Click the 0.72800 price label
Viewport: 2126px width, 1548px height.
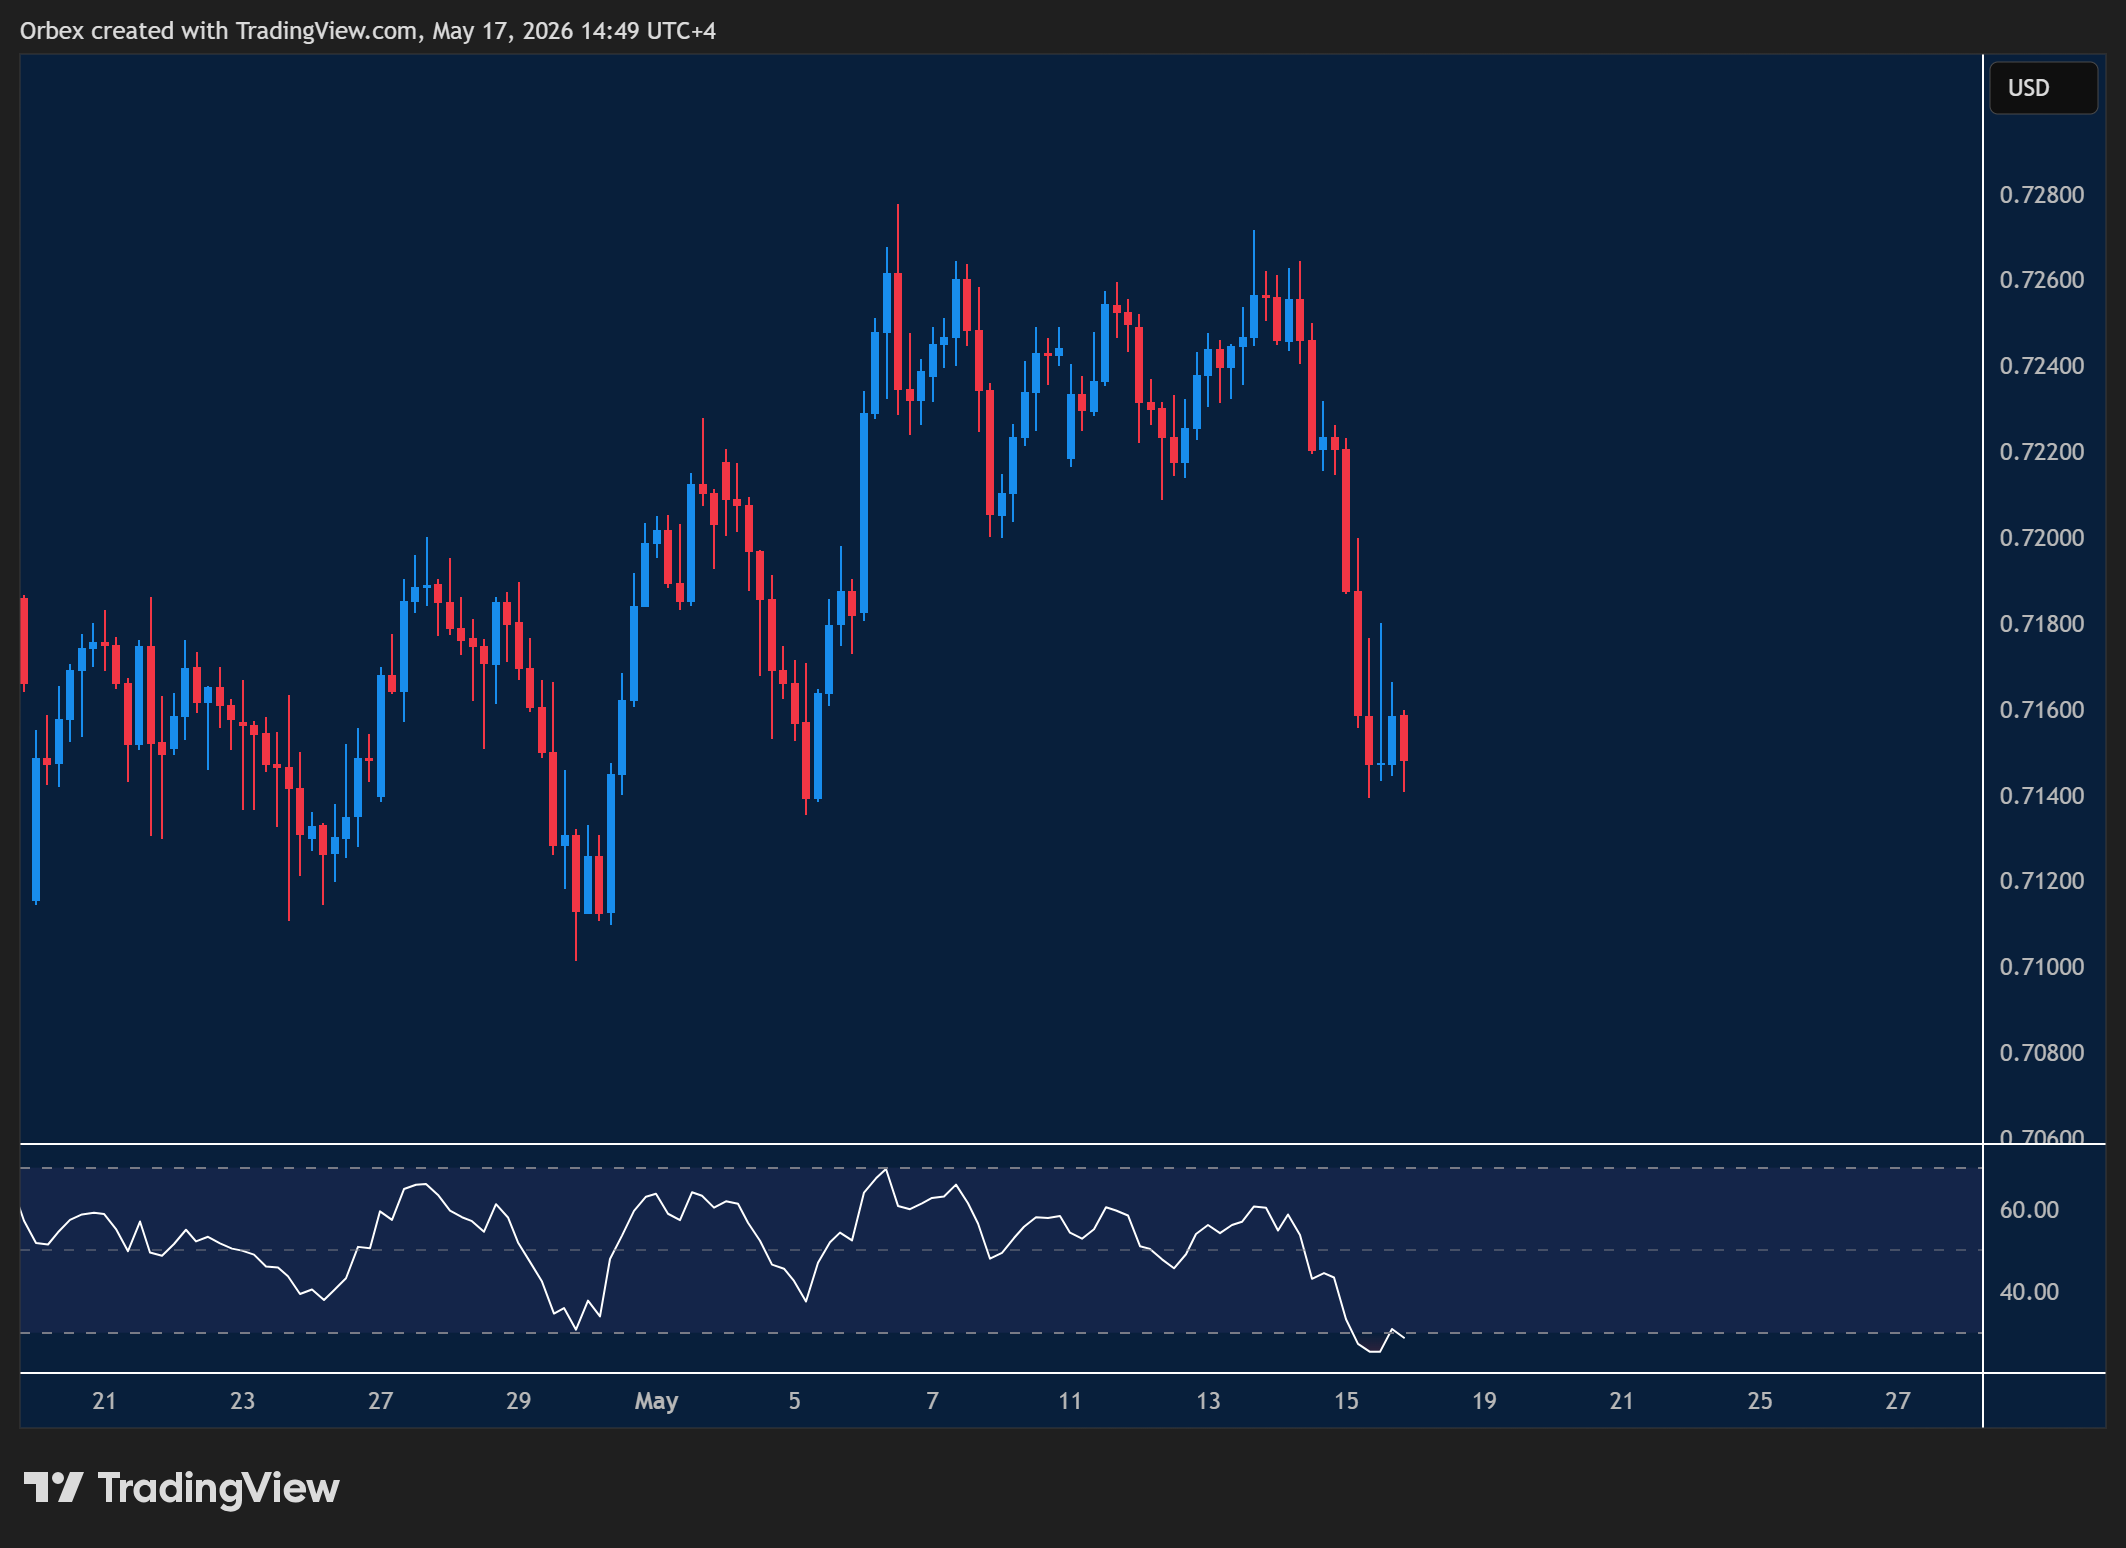point(2042,195)
